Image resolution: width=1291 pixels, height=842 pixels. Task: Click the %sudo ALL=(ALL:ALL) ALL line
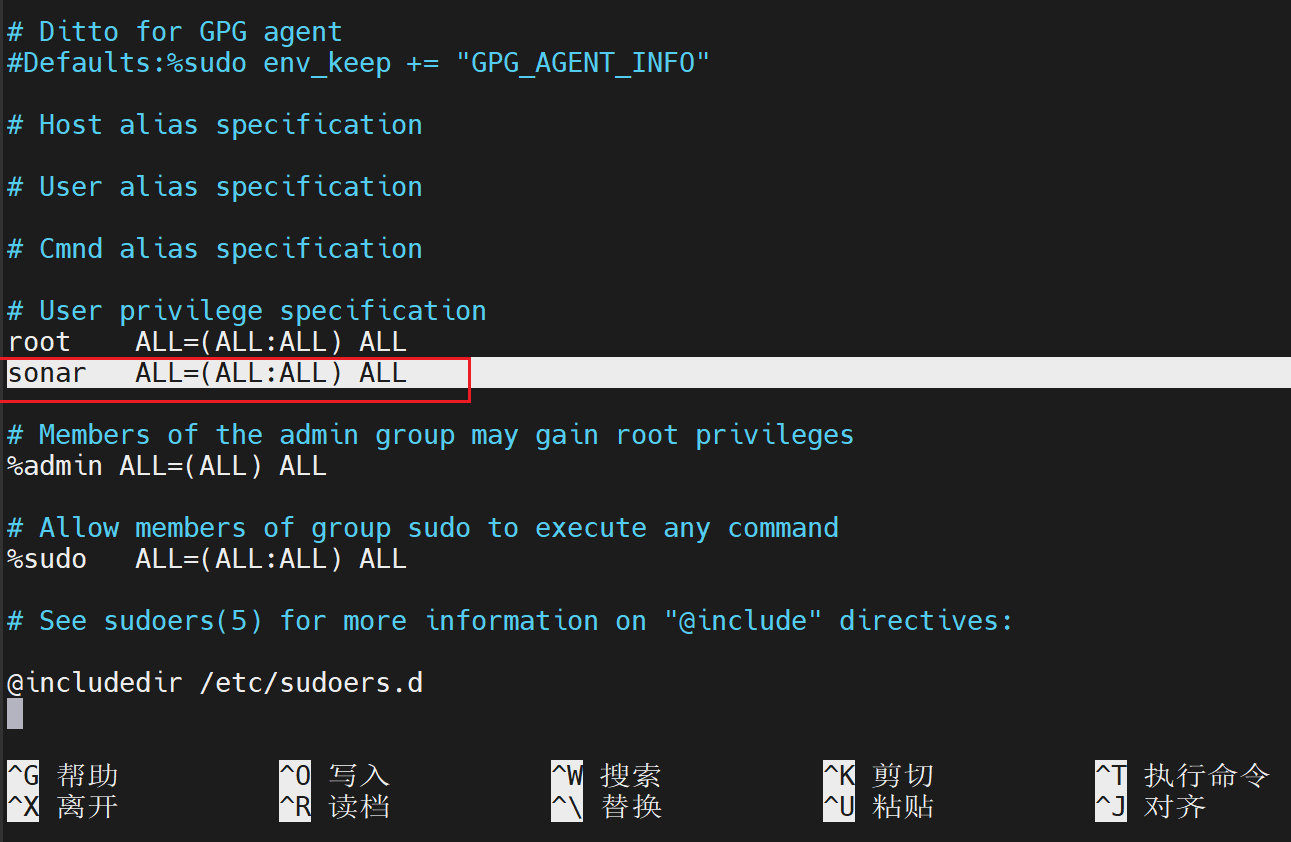(207, 559)
